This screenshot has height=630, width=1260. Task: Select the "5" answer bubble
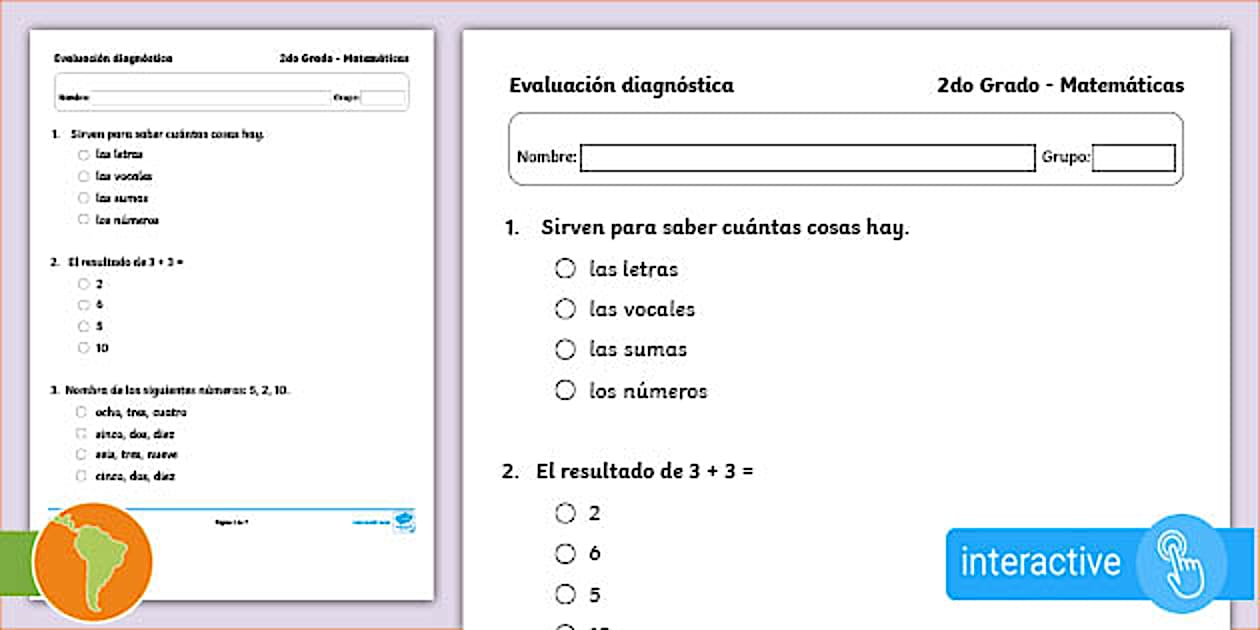565,593
